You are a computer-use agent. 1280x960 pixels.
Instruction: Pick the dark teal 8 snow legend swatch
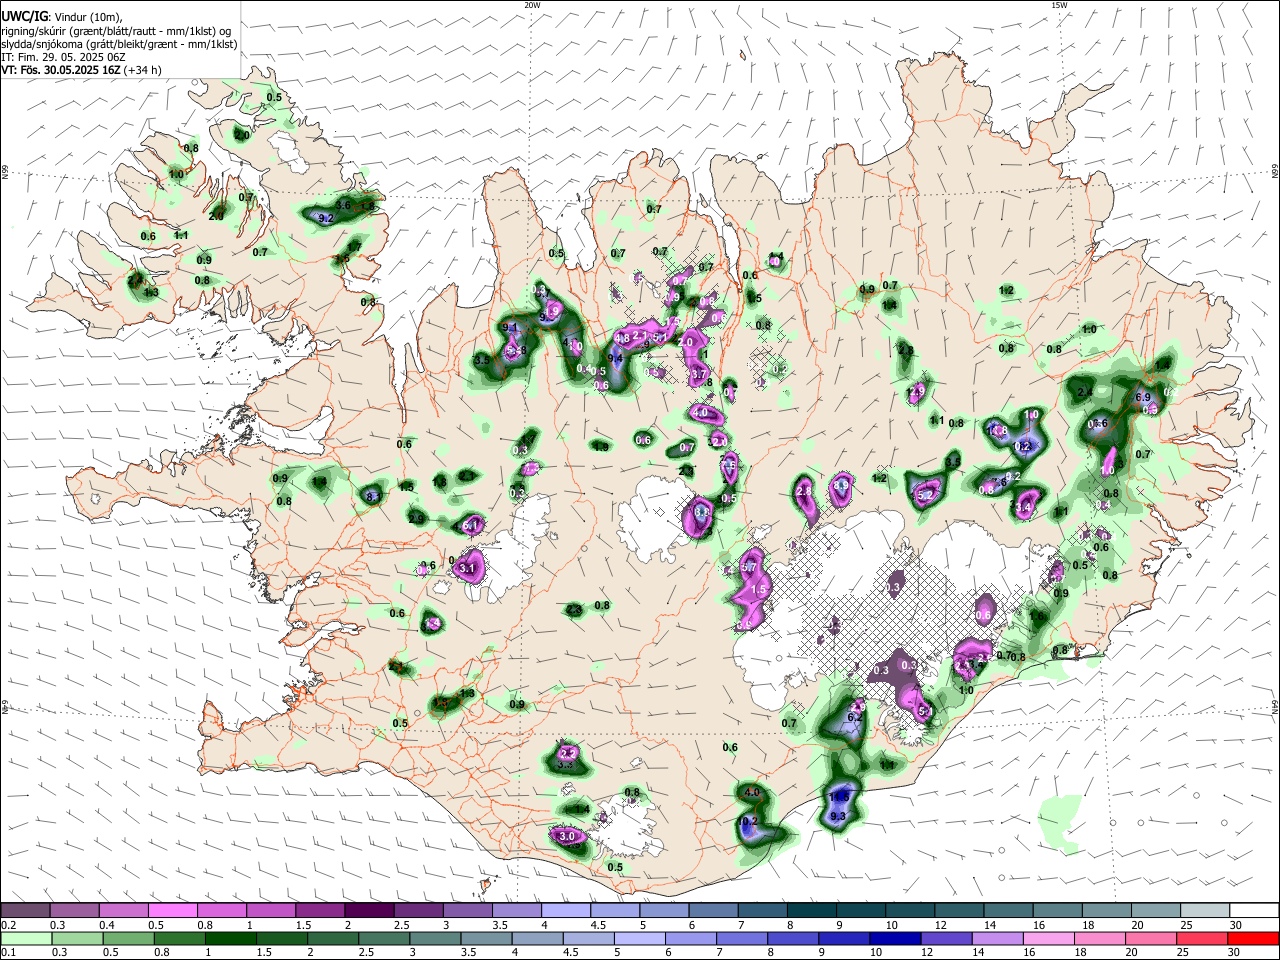pyautogui.click(x=811, y=911)
